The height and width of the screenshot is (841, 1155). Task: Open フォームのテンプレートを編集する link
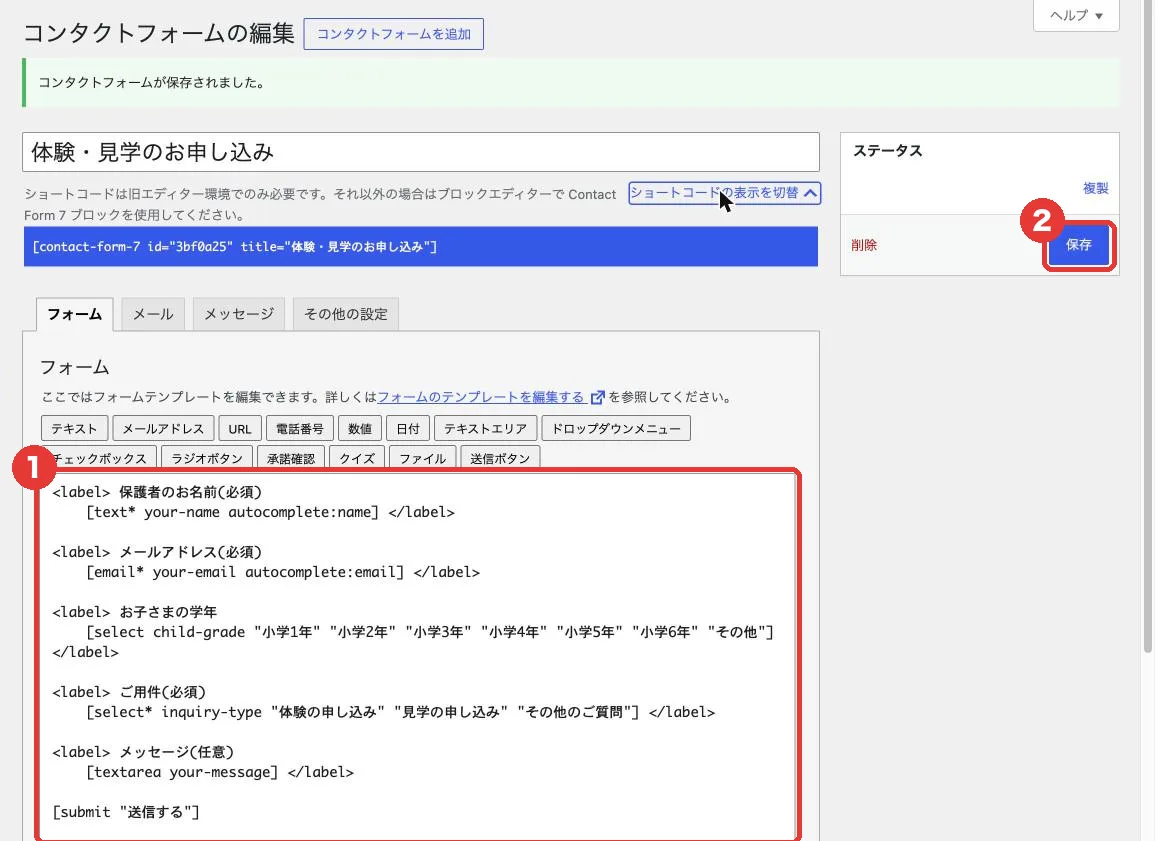pos(480,397)
